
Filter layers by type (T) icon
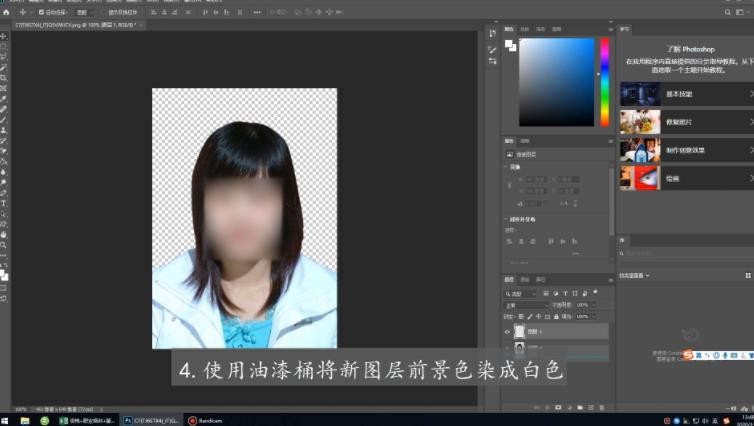566,293
